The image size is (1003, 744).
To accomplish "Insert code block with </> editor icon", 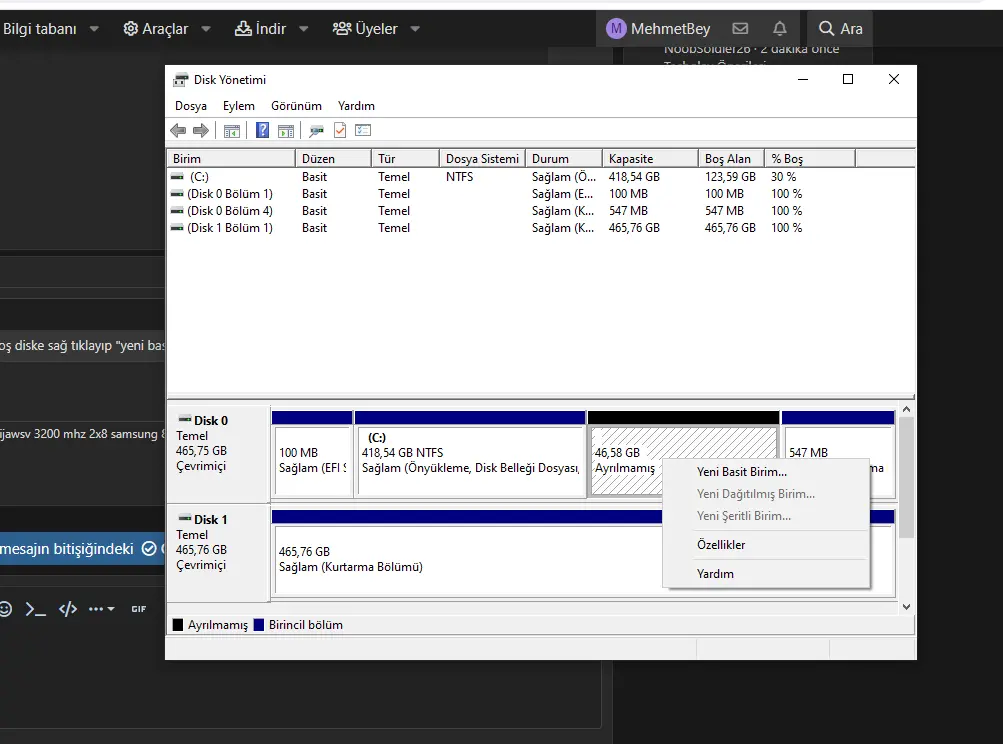I will (68, 609).
